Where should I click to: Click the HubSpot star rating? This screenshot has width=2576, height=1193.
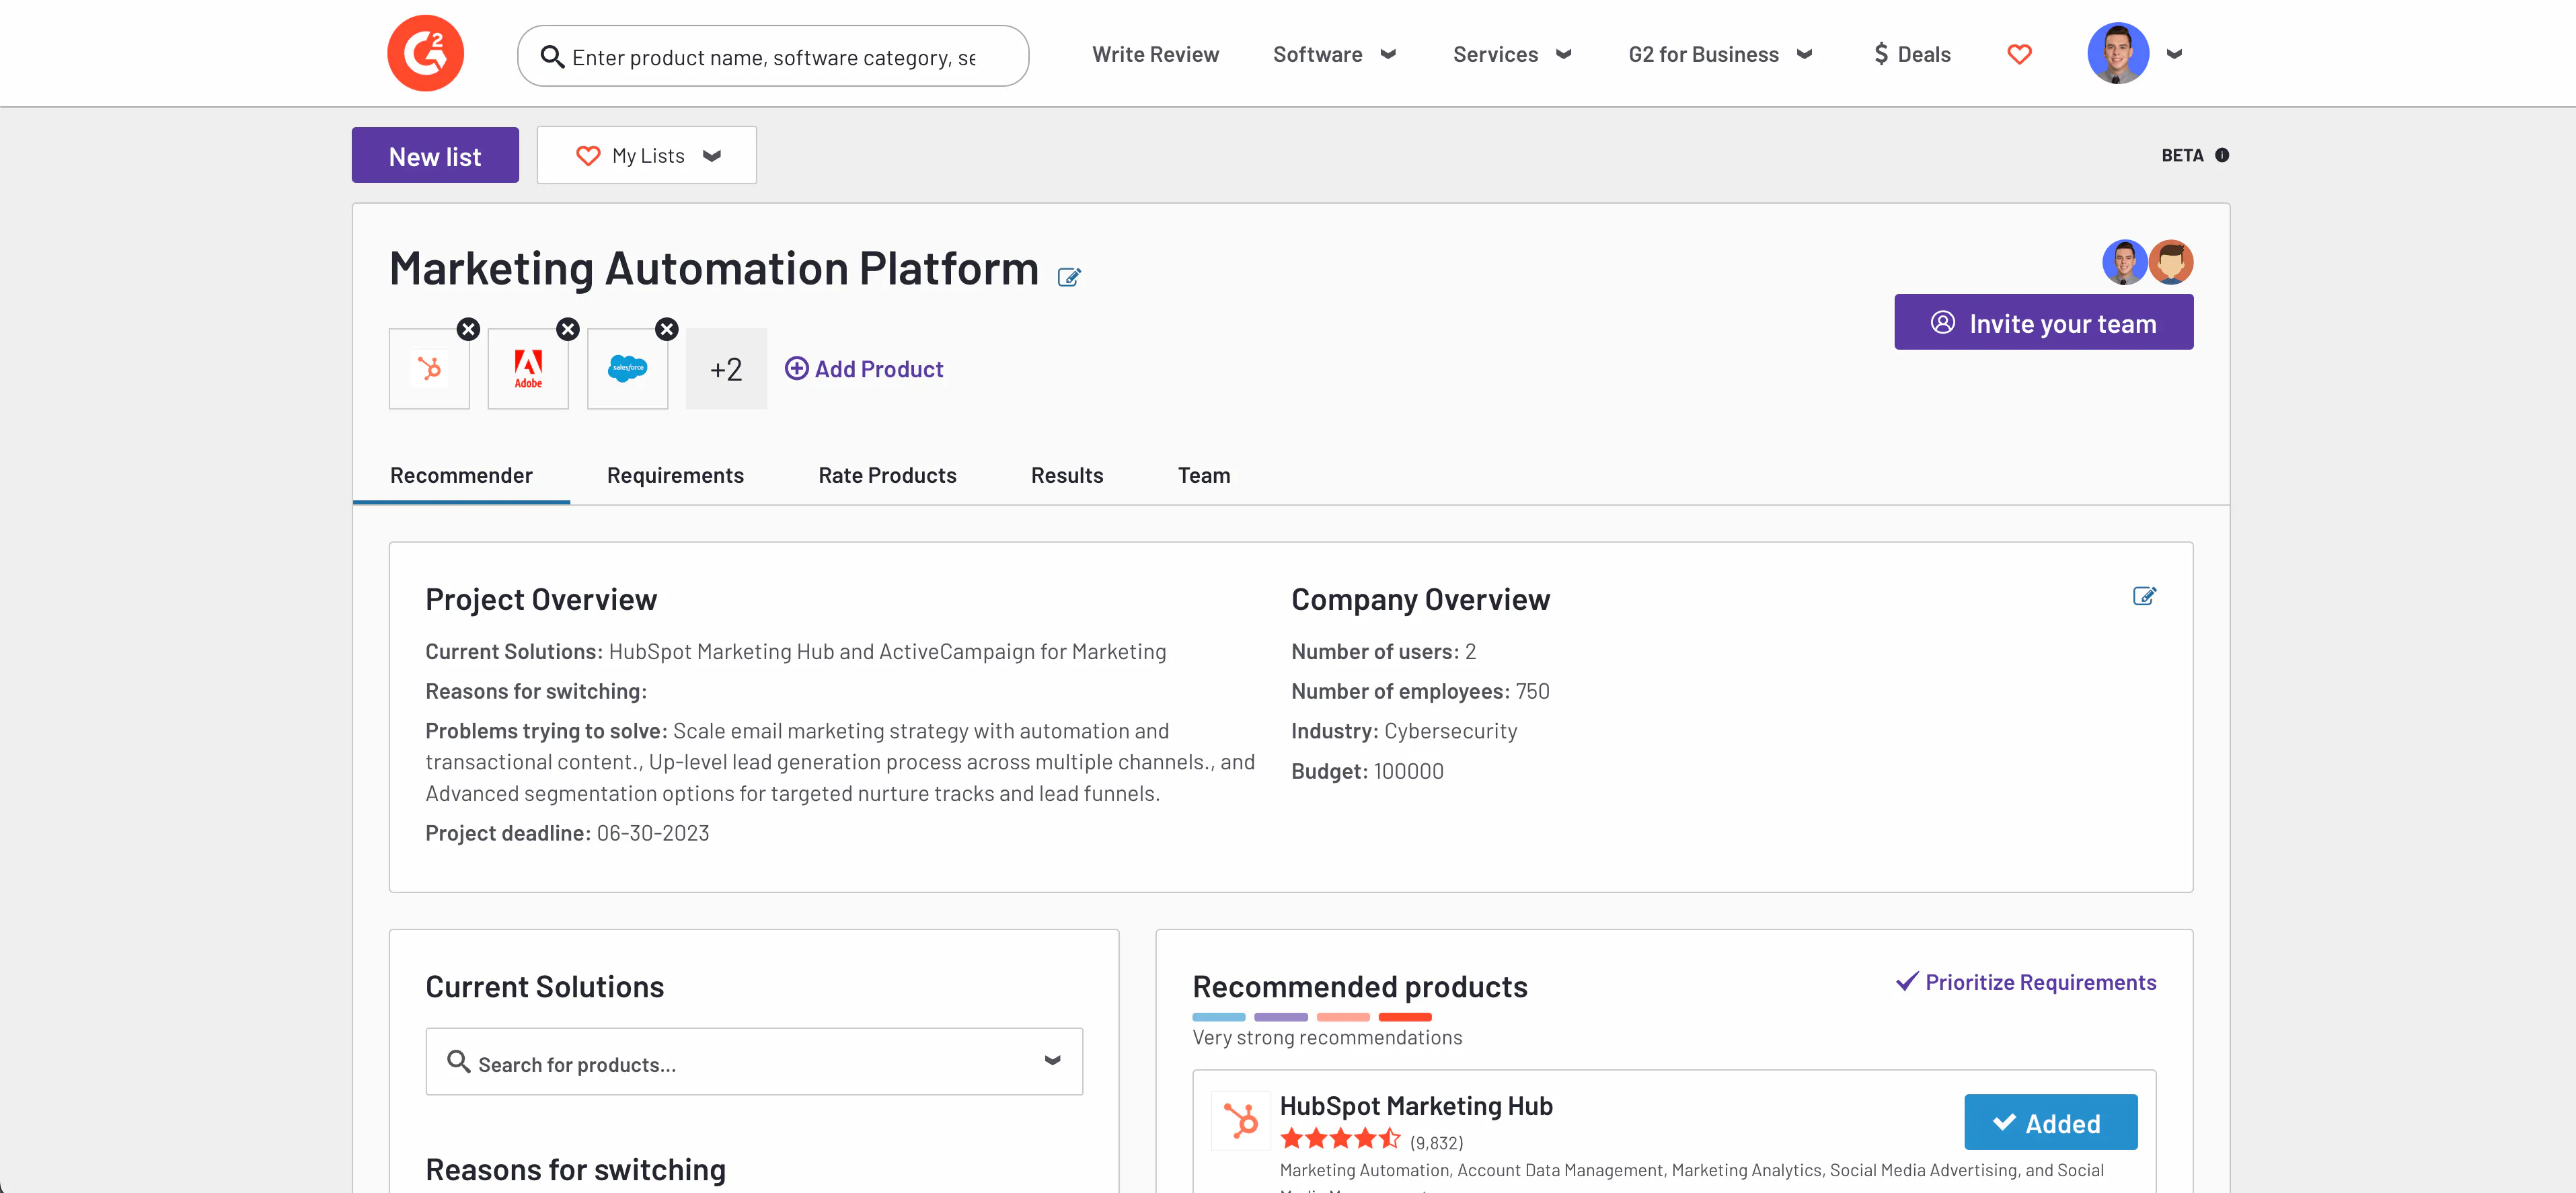pos(1340,1139)
